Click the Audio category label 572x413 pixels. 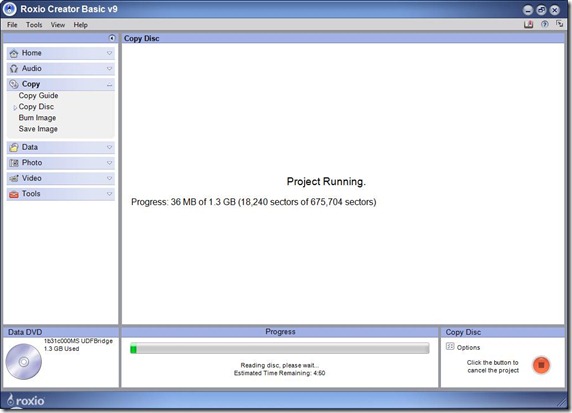click(31, 68)
